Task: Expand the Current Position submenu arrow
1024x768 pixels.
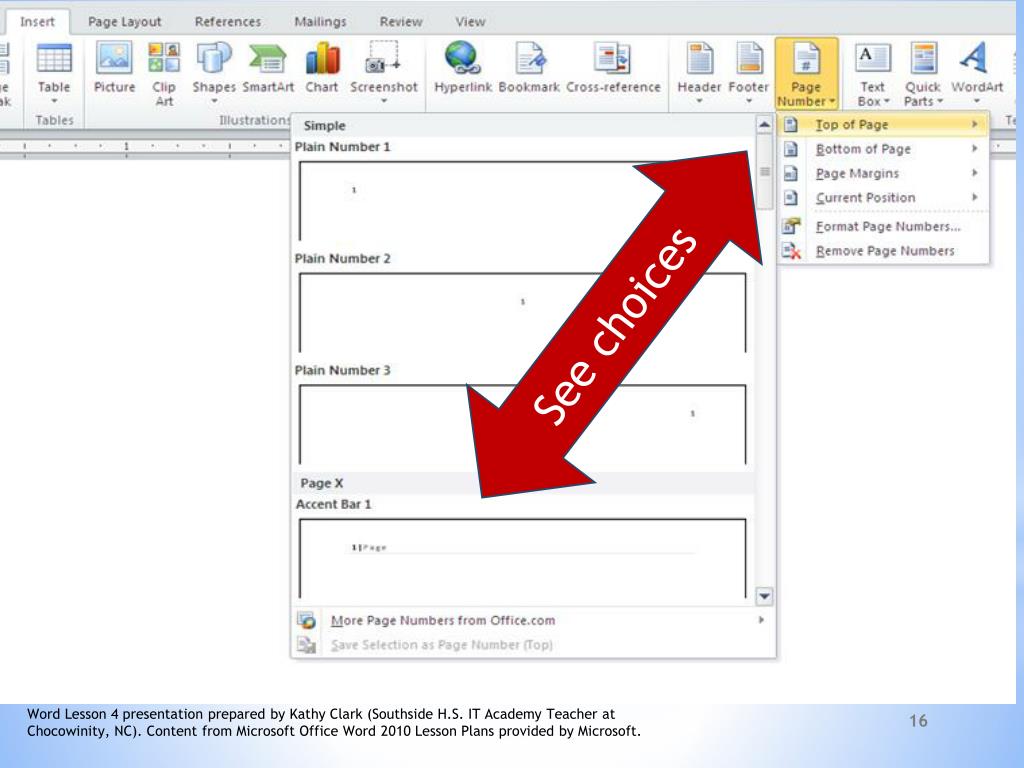Action: click(x=974, y=197)
